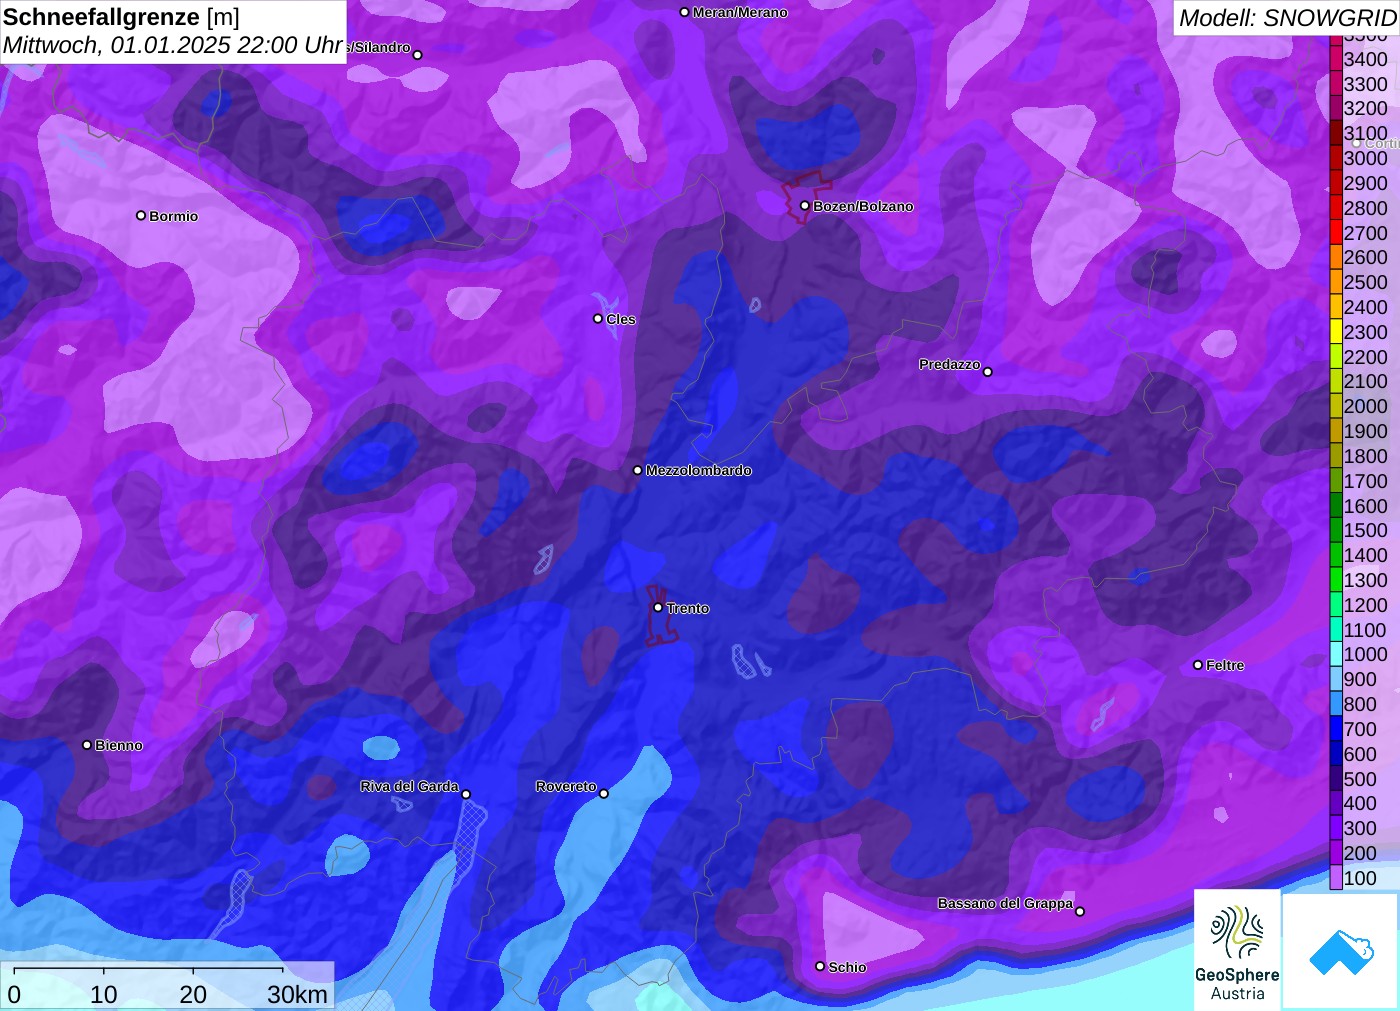Click the legend value "100"
Image resolution: width=1400 pixels, height=1011 pixels.
coord(1360,878)
